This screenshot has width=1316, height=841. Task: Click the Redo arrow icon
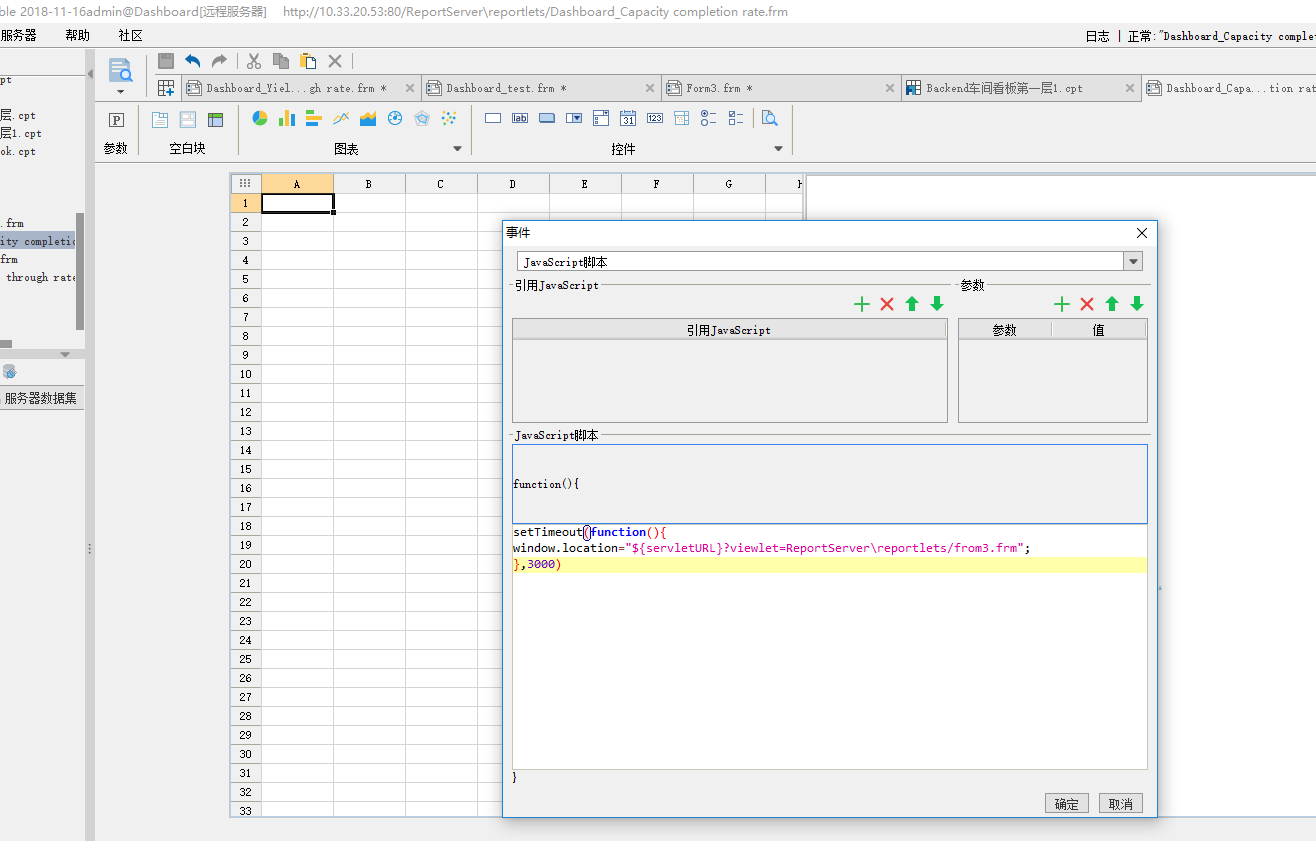pos(219,61)
